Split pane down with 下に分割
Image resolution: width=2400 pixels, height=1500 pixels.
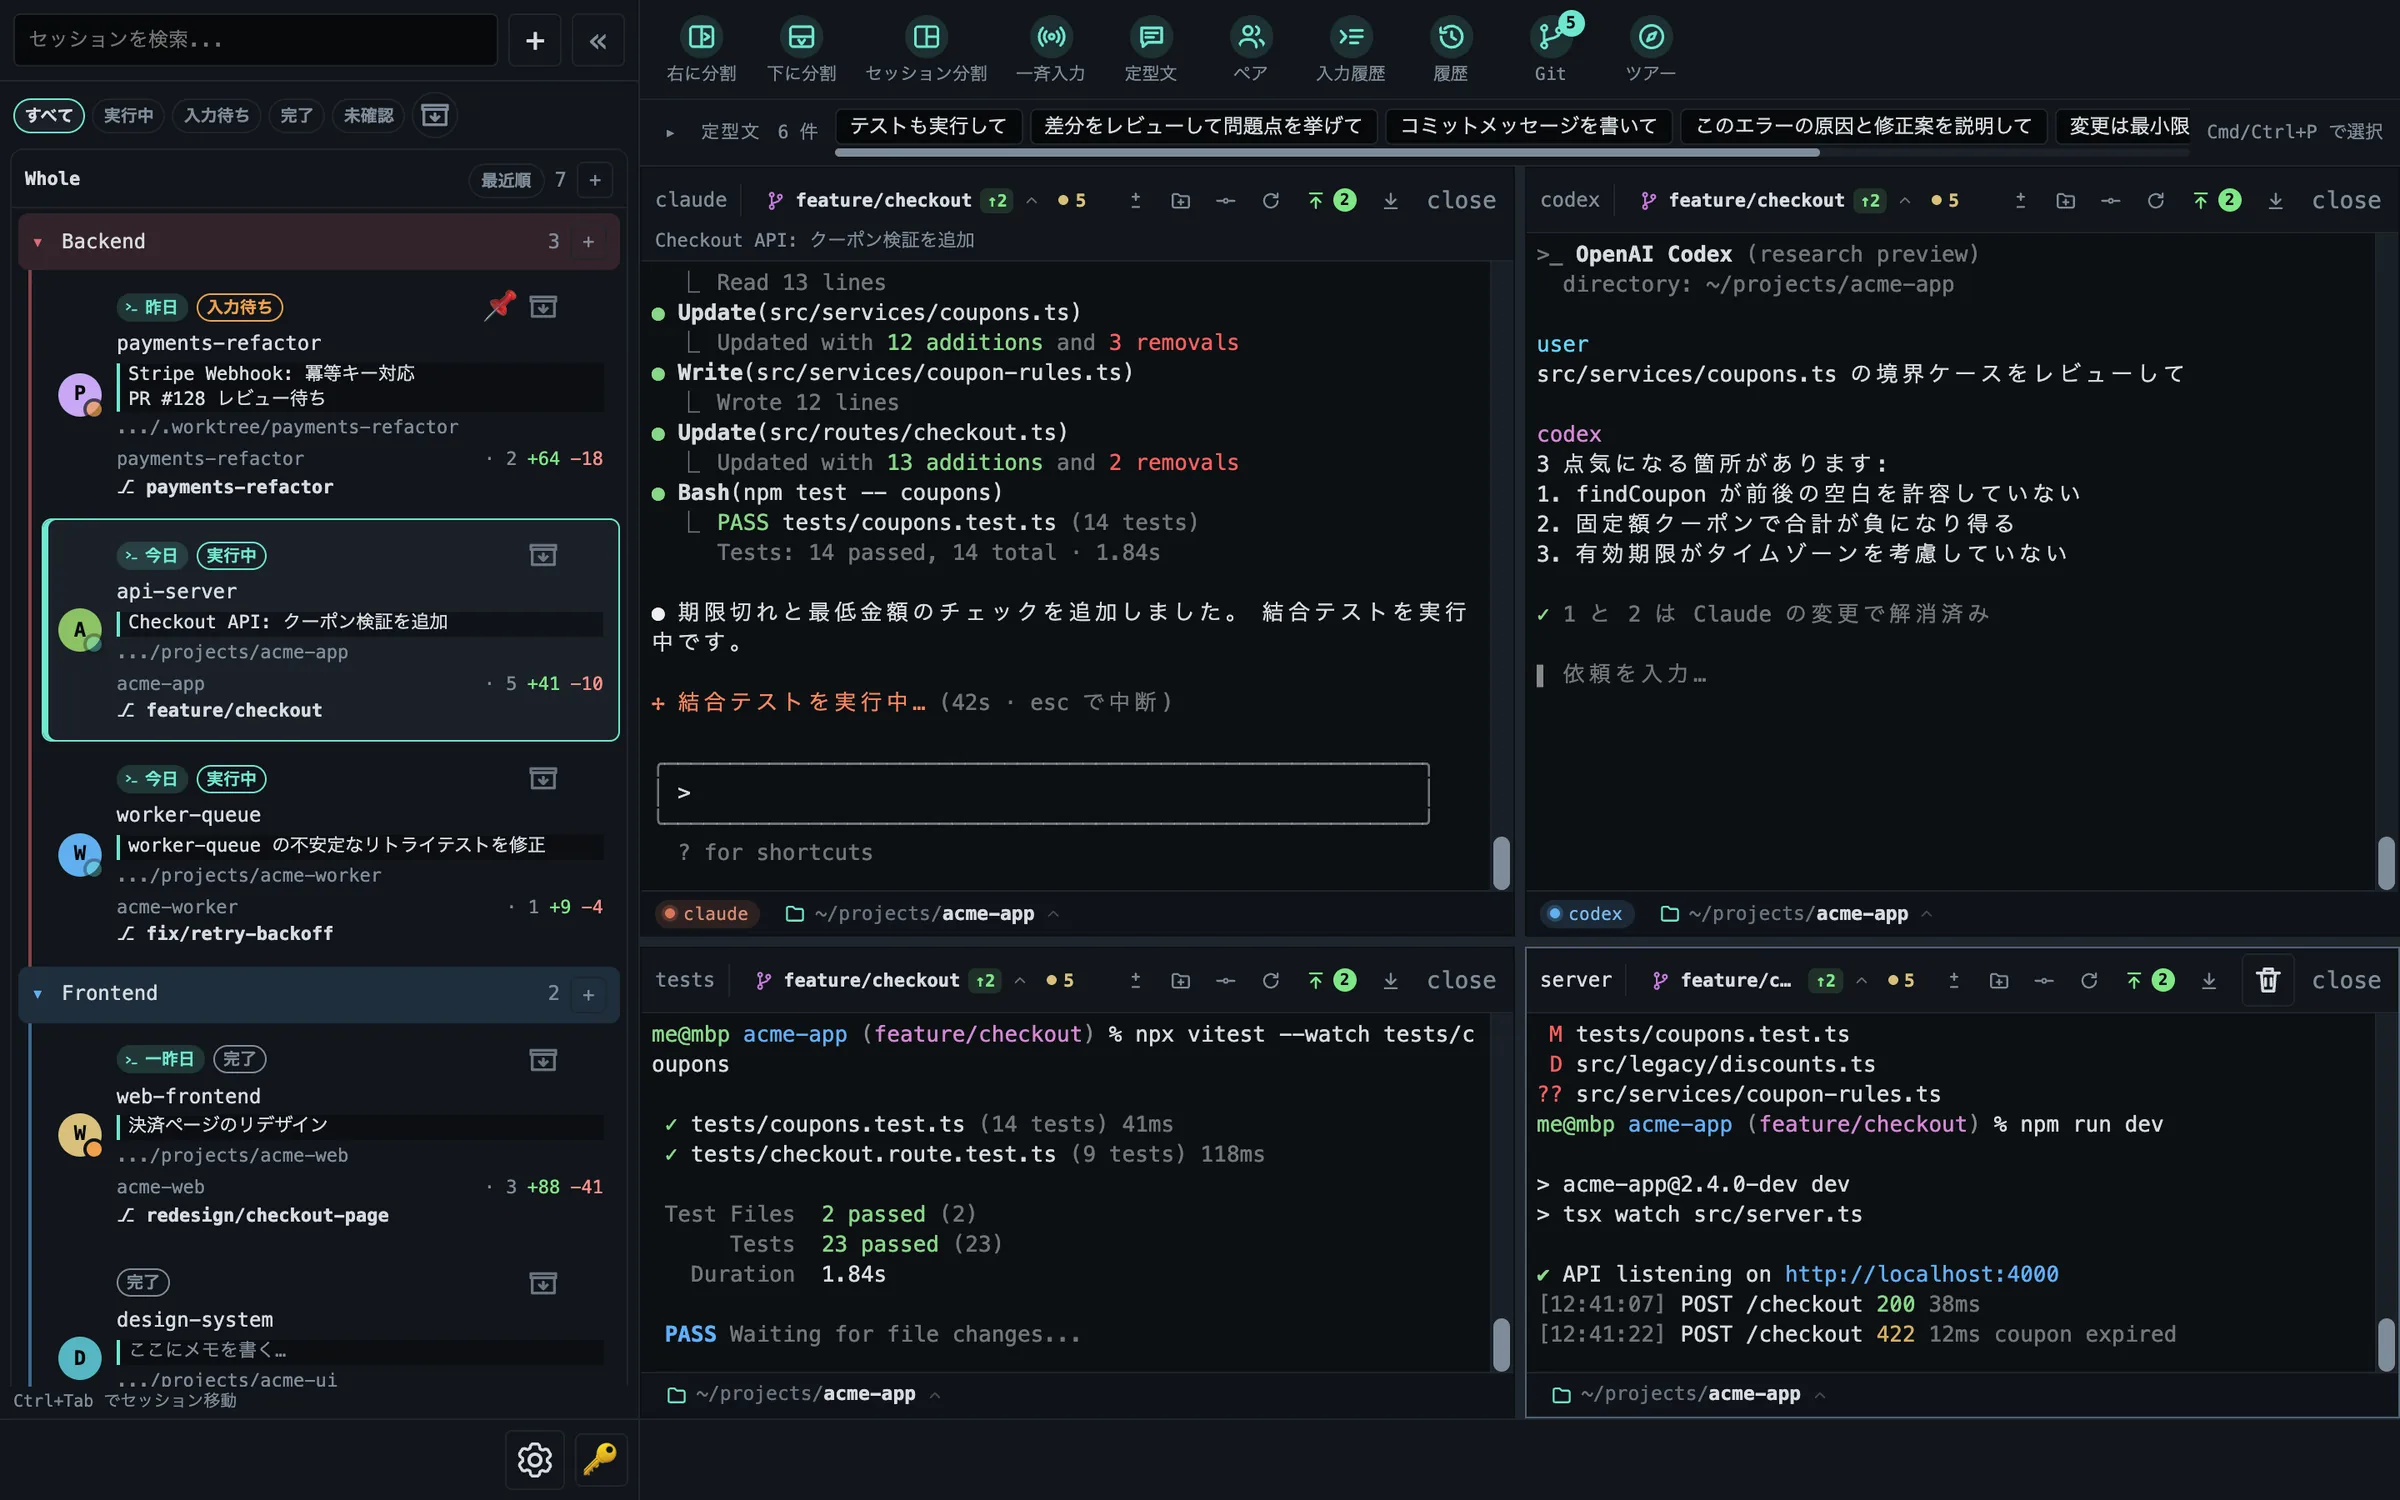point(801,50)
